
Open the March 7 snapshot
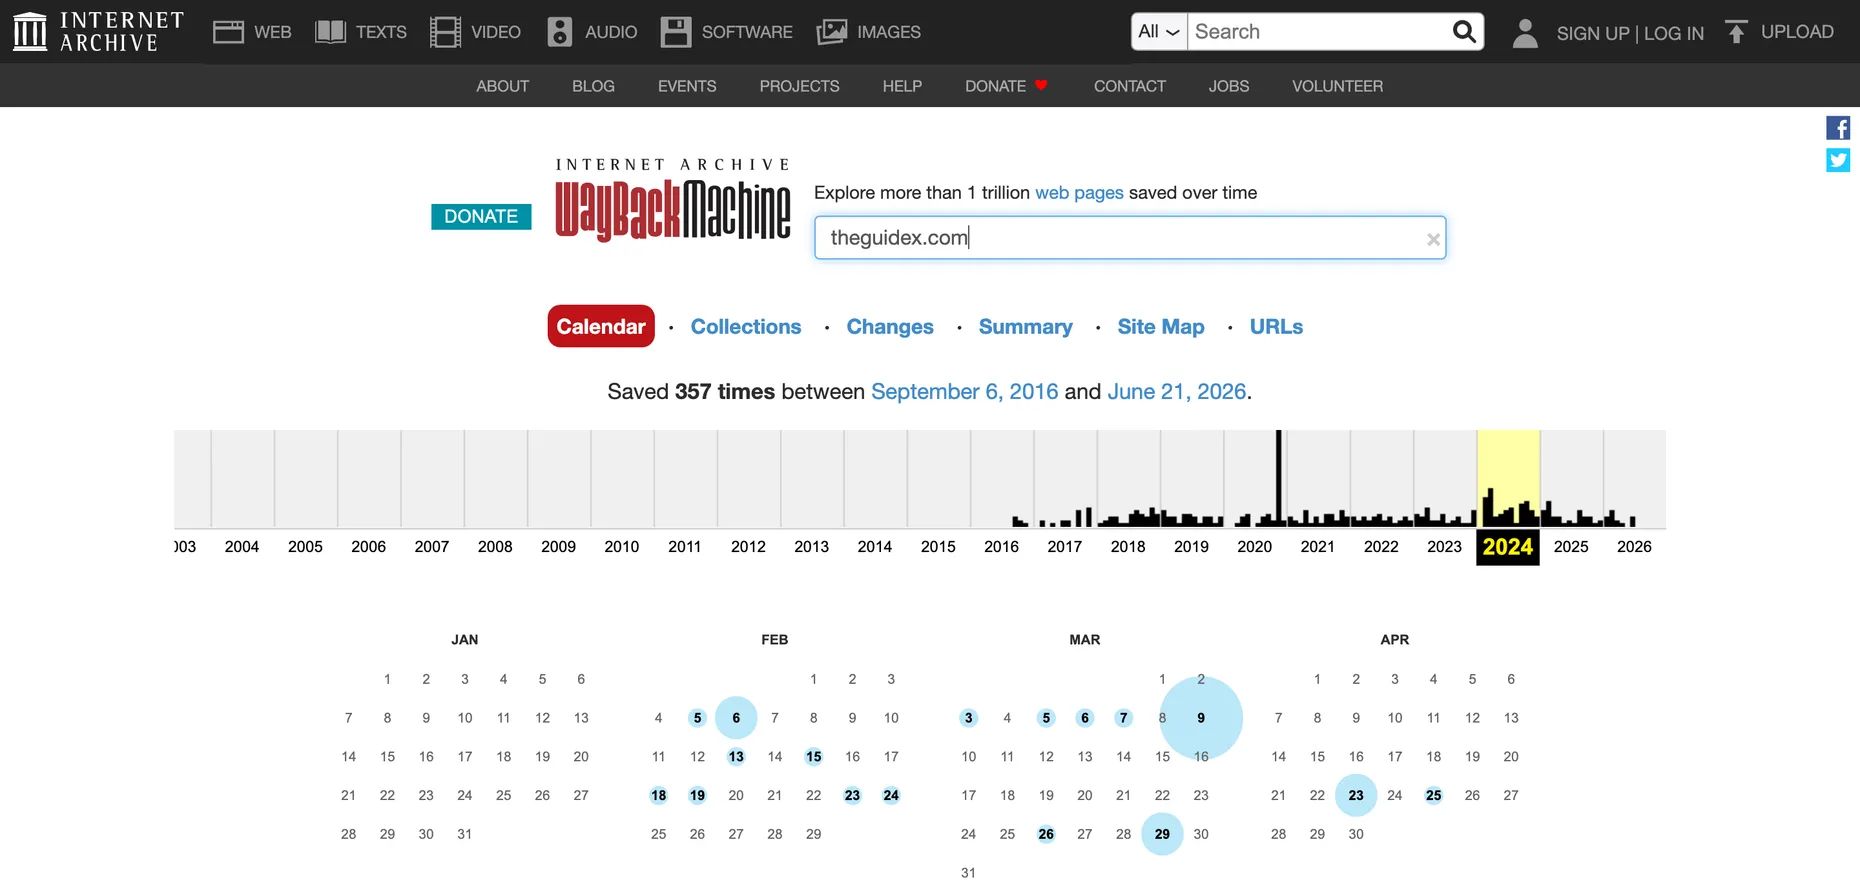coord(1124,718)
